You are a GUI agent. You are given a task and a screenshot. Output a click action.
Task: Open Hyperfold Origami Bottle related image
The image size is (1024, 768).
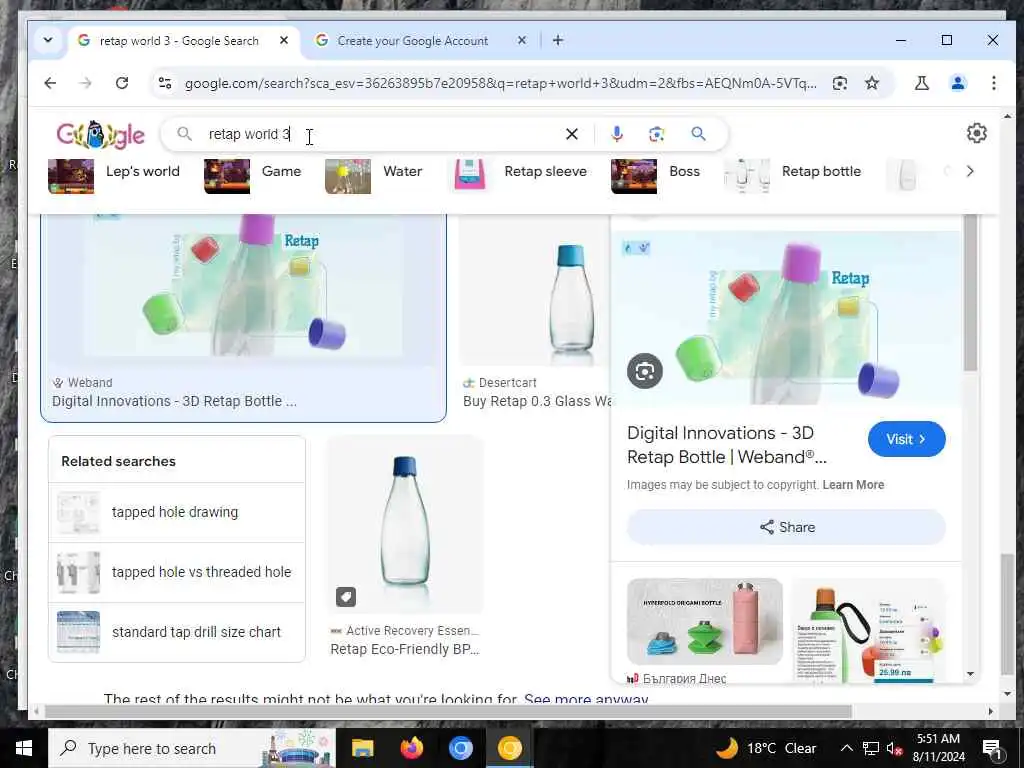click(x=705, y=621)
